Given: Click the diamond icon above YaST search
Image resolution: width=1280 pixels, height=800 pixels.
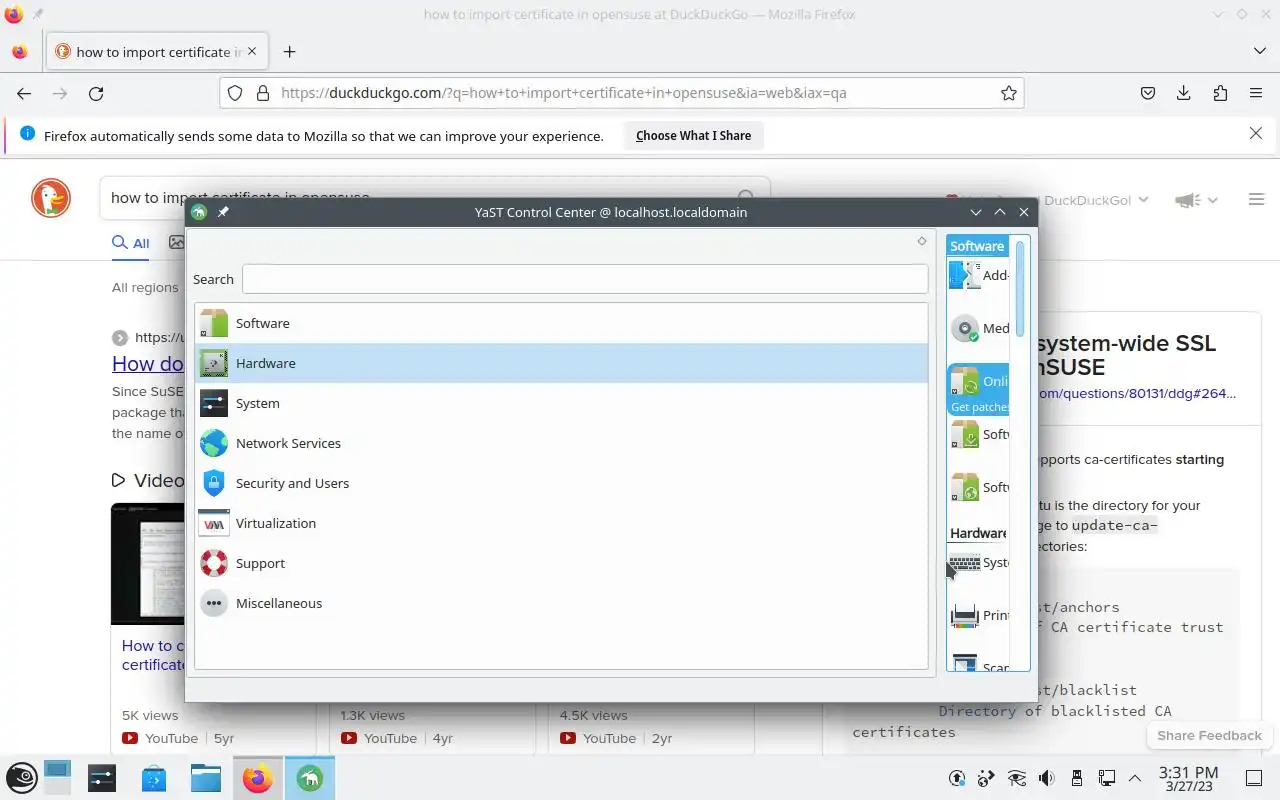Looking at the screenshot, I should 922,241.
